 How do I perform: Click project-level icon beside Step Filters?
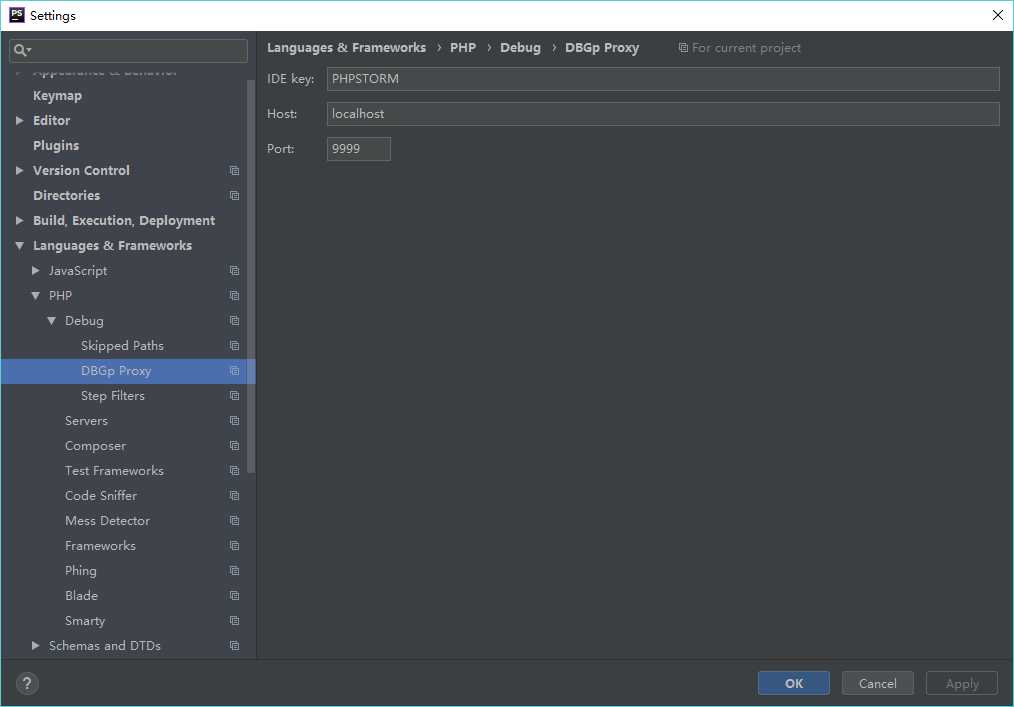(x=234, y=396)
